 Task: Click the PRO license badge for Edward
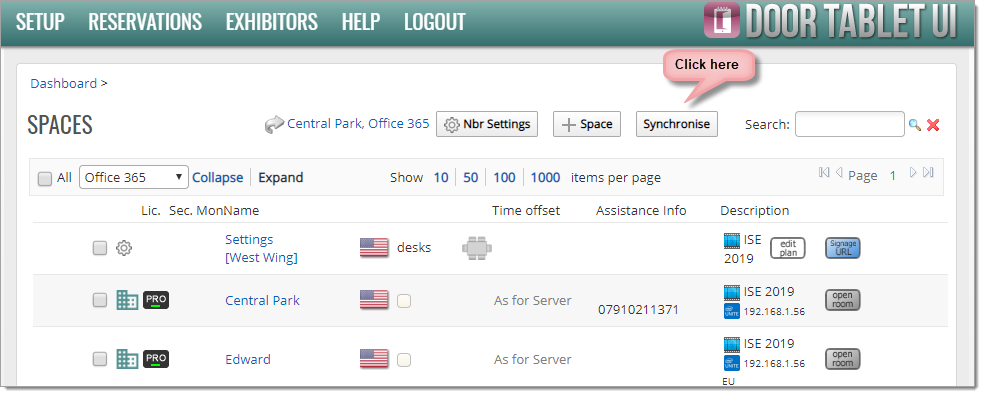[156, 359]
